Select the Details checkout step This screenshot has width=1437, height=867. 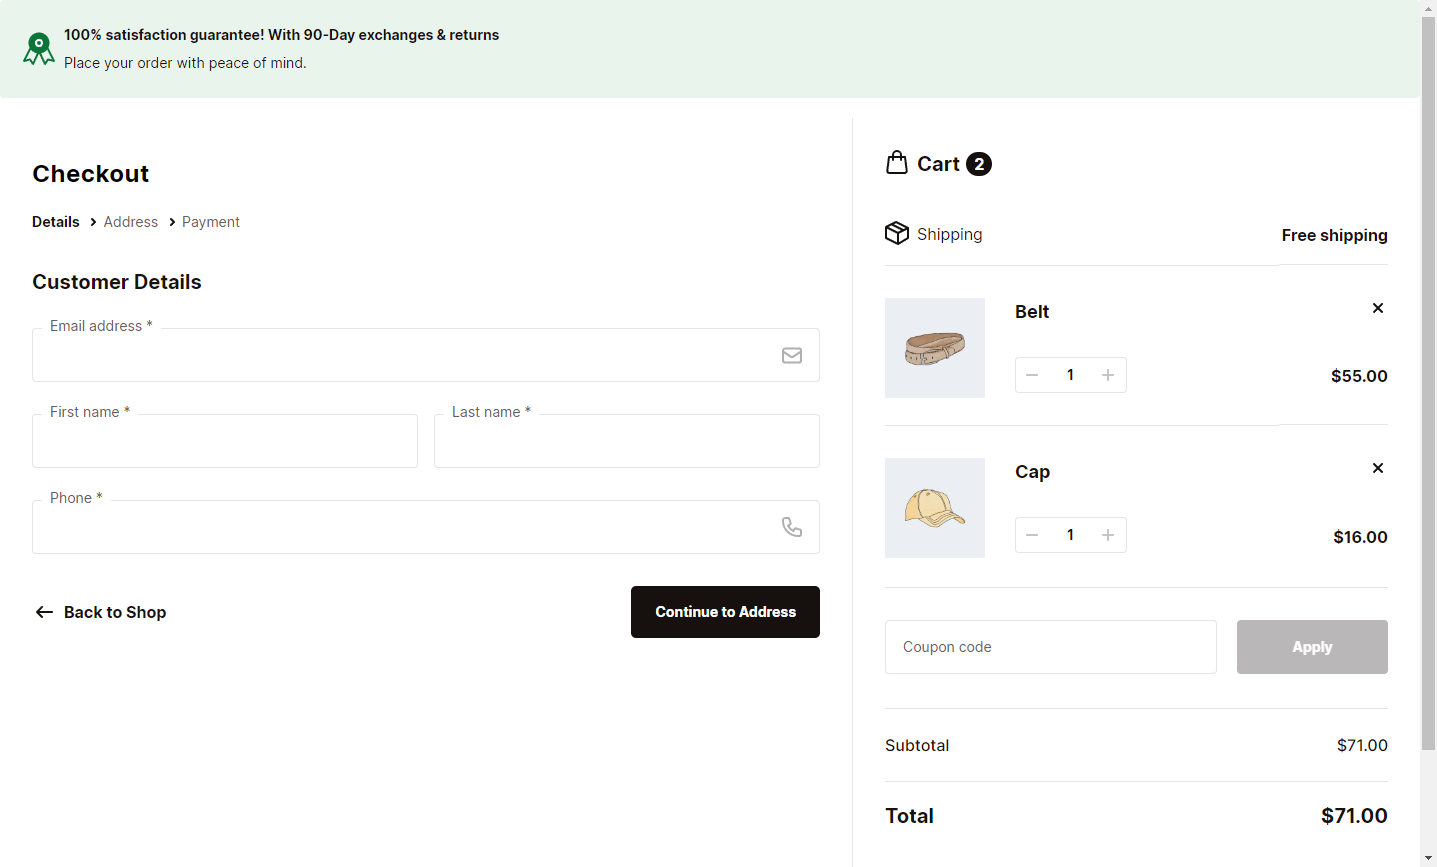coord(55,221)
